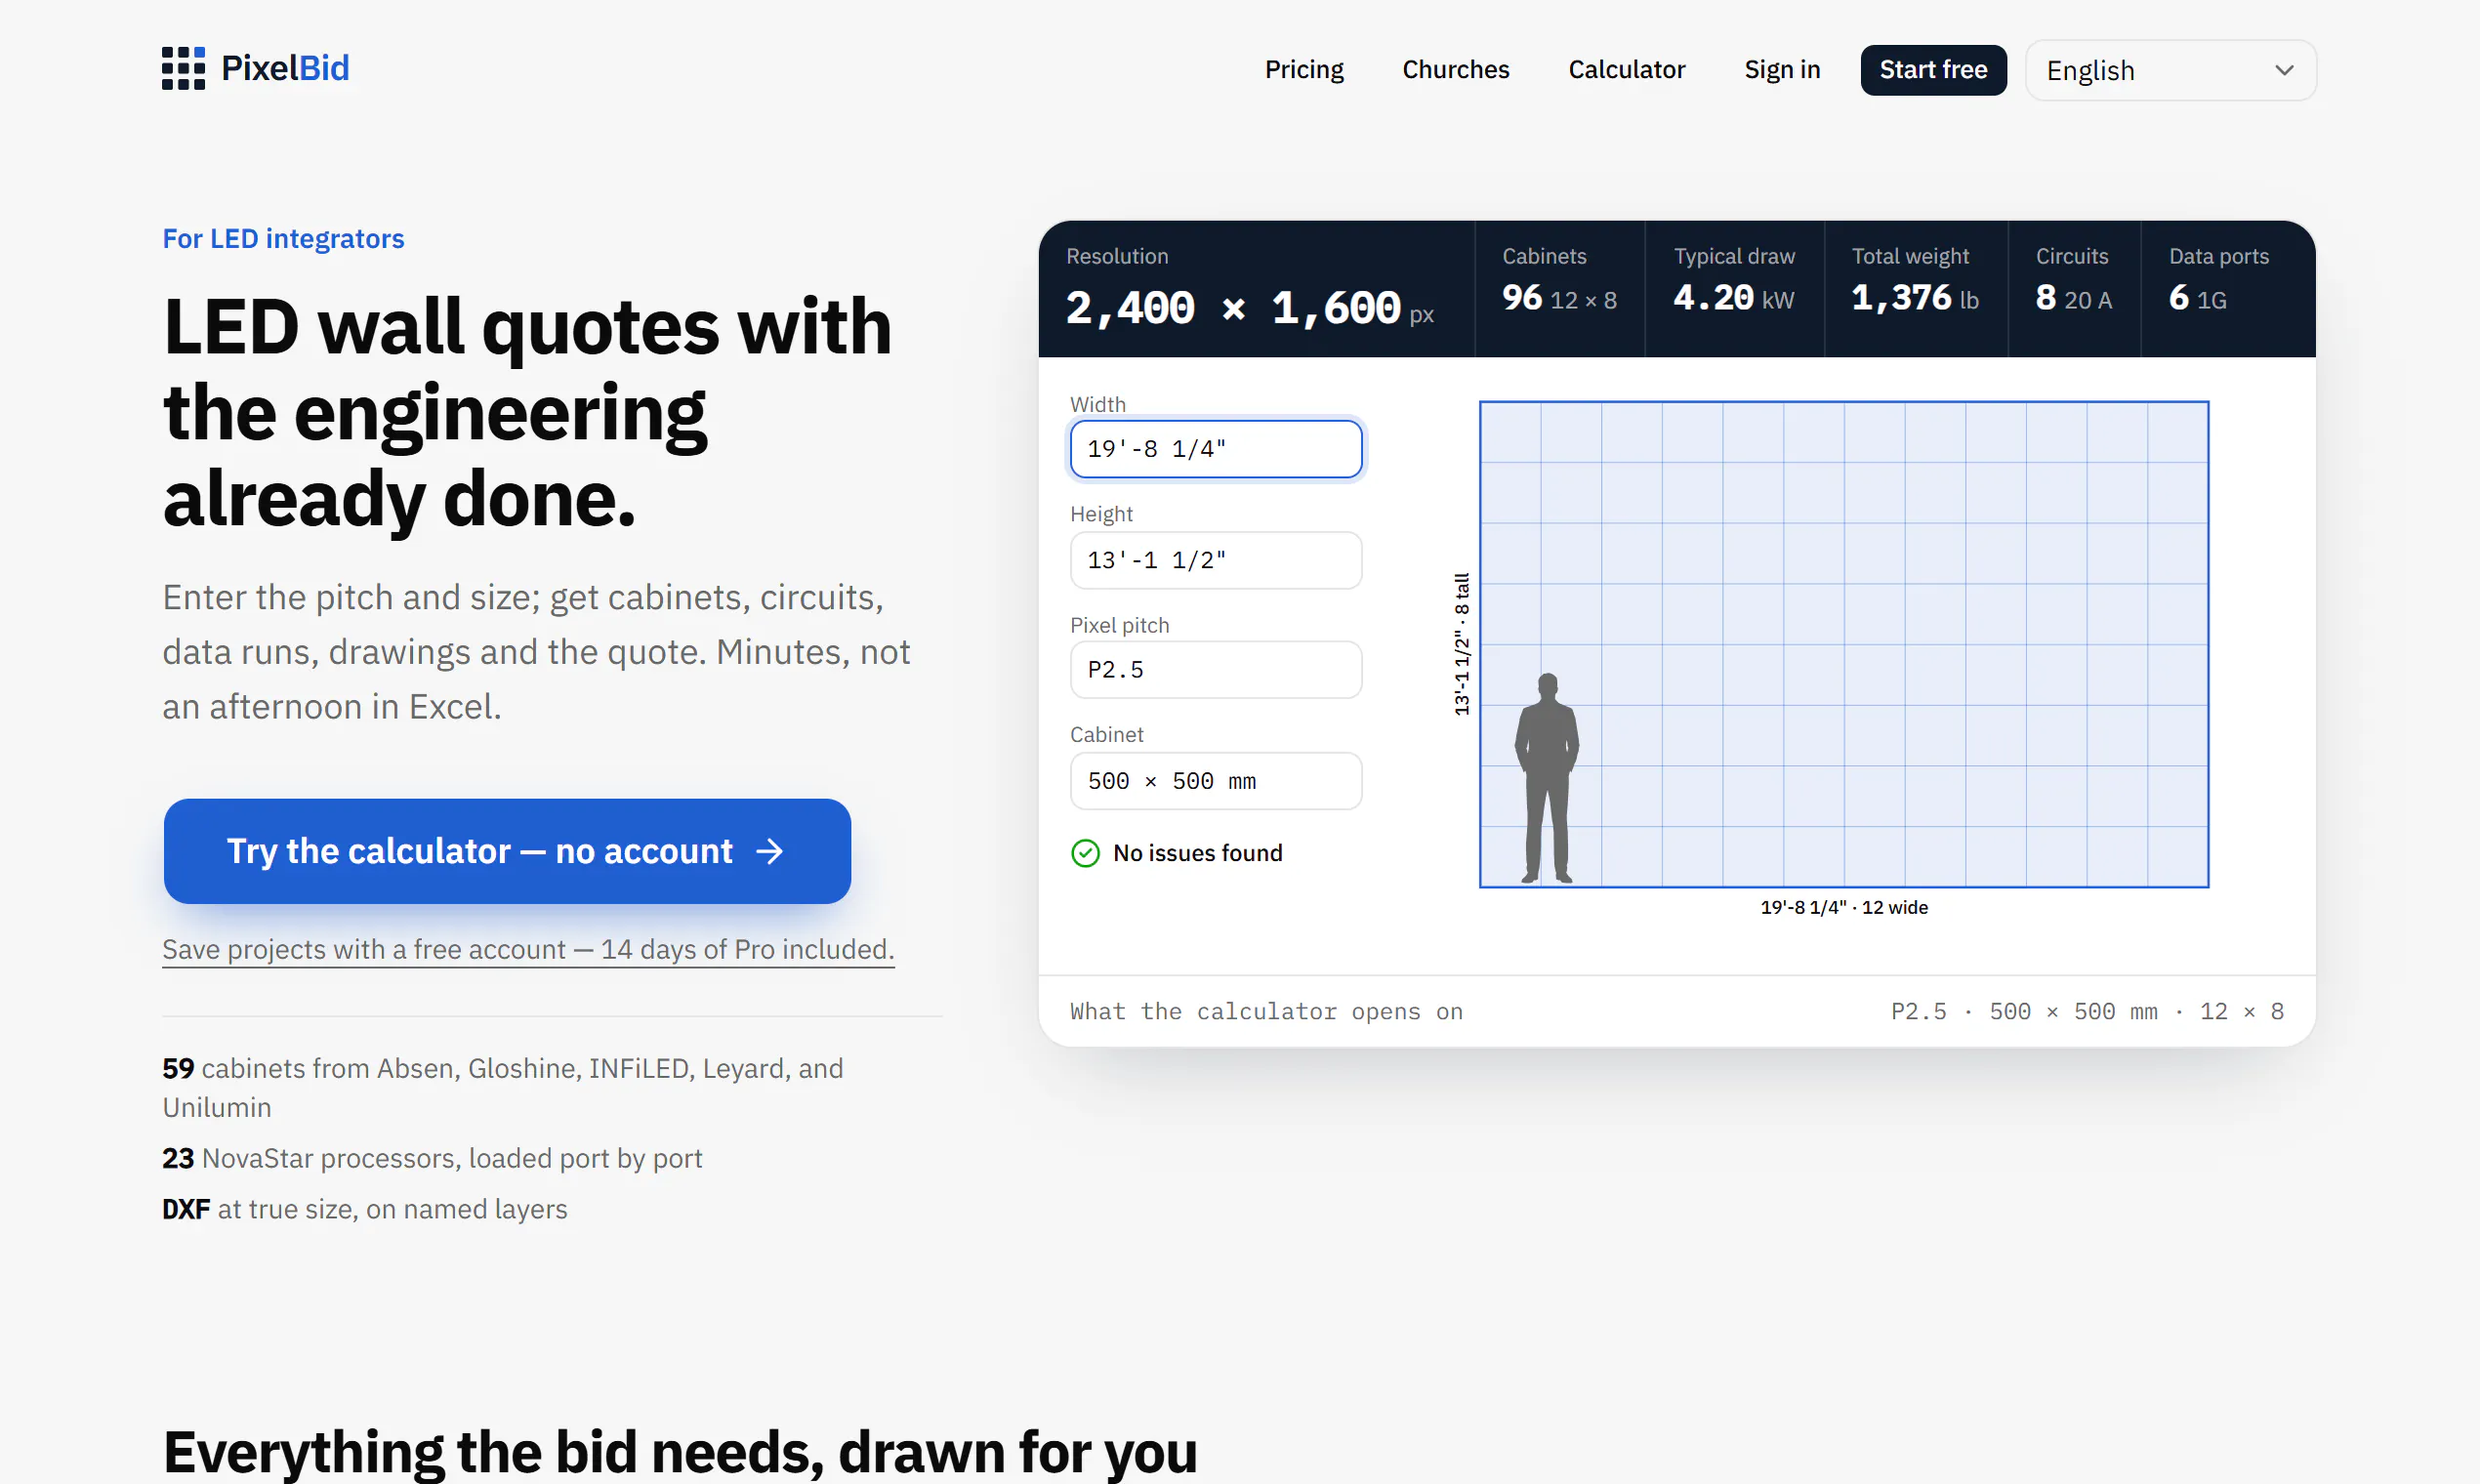This screenshot has height=1484, width=2480.
Task: Open the English language dropdown
Action: (2170, 70)
